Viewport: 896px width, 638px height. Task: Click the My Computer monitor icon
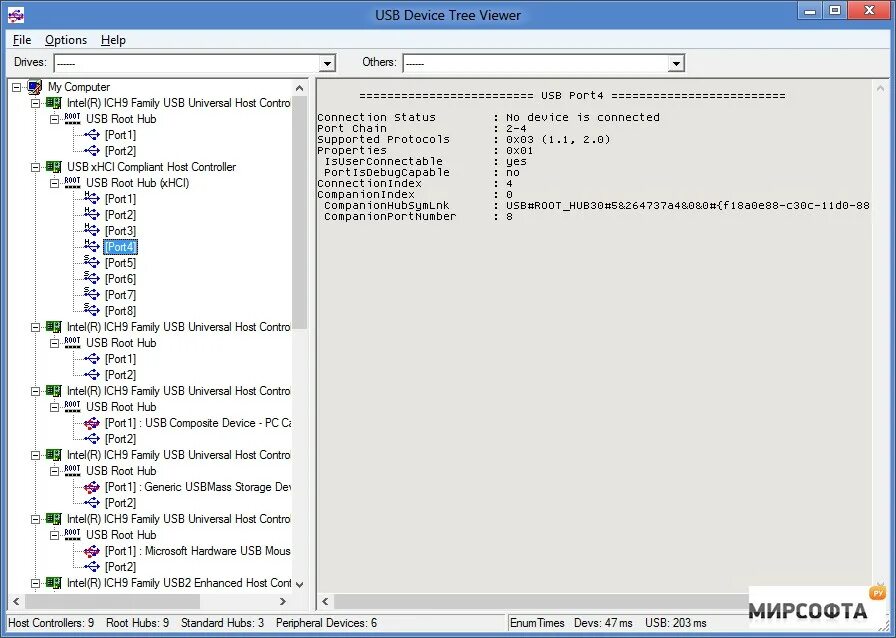35,87
